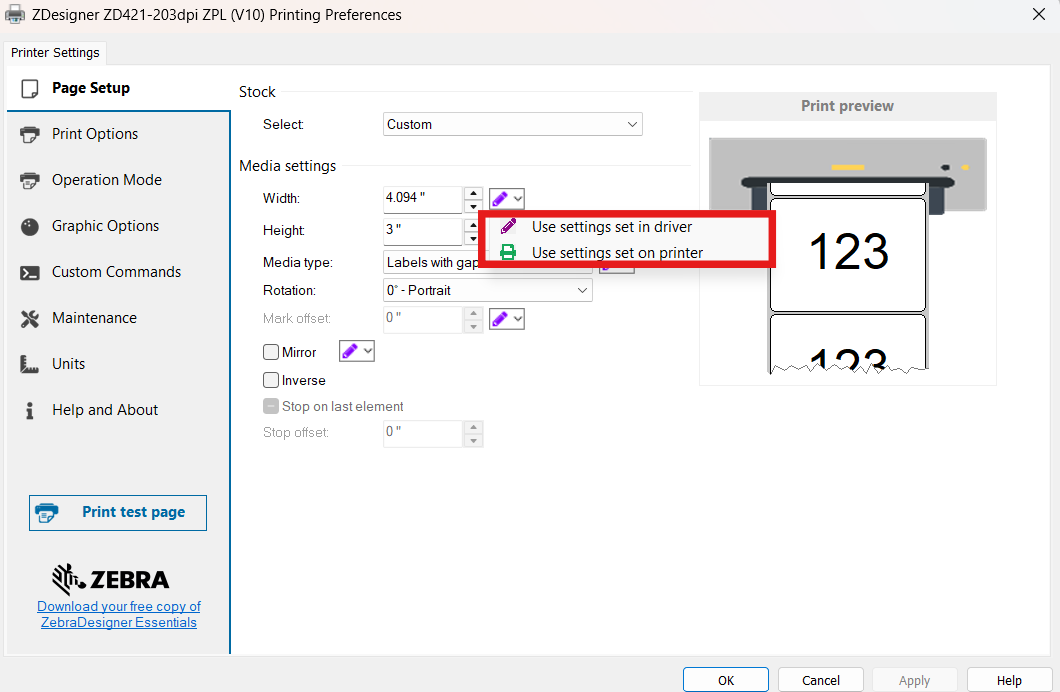Click the Help and About info icon
This screenshot has width=1060, height=692.
[30, 410]
